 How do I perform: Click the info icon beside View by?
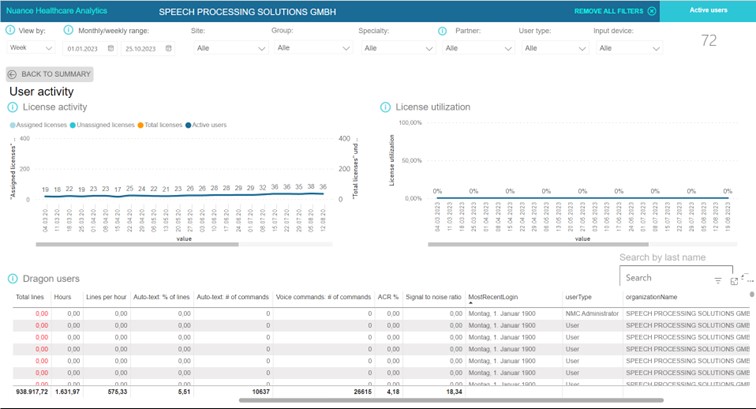(12, 31)
